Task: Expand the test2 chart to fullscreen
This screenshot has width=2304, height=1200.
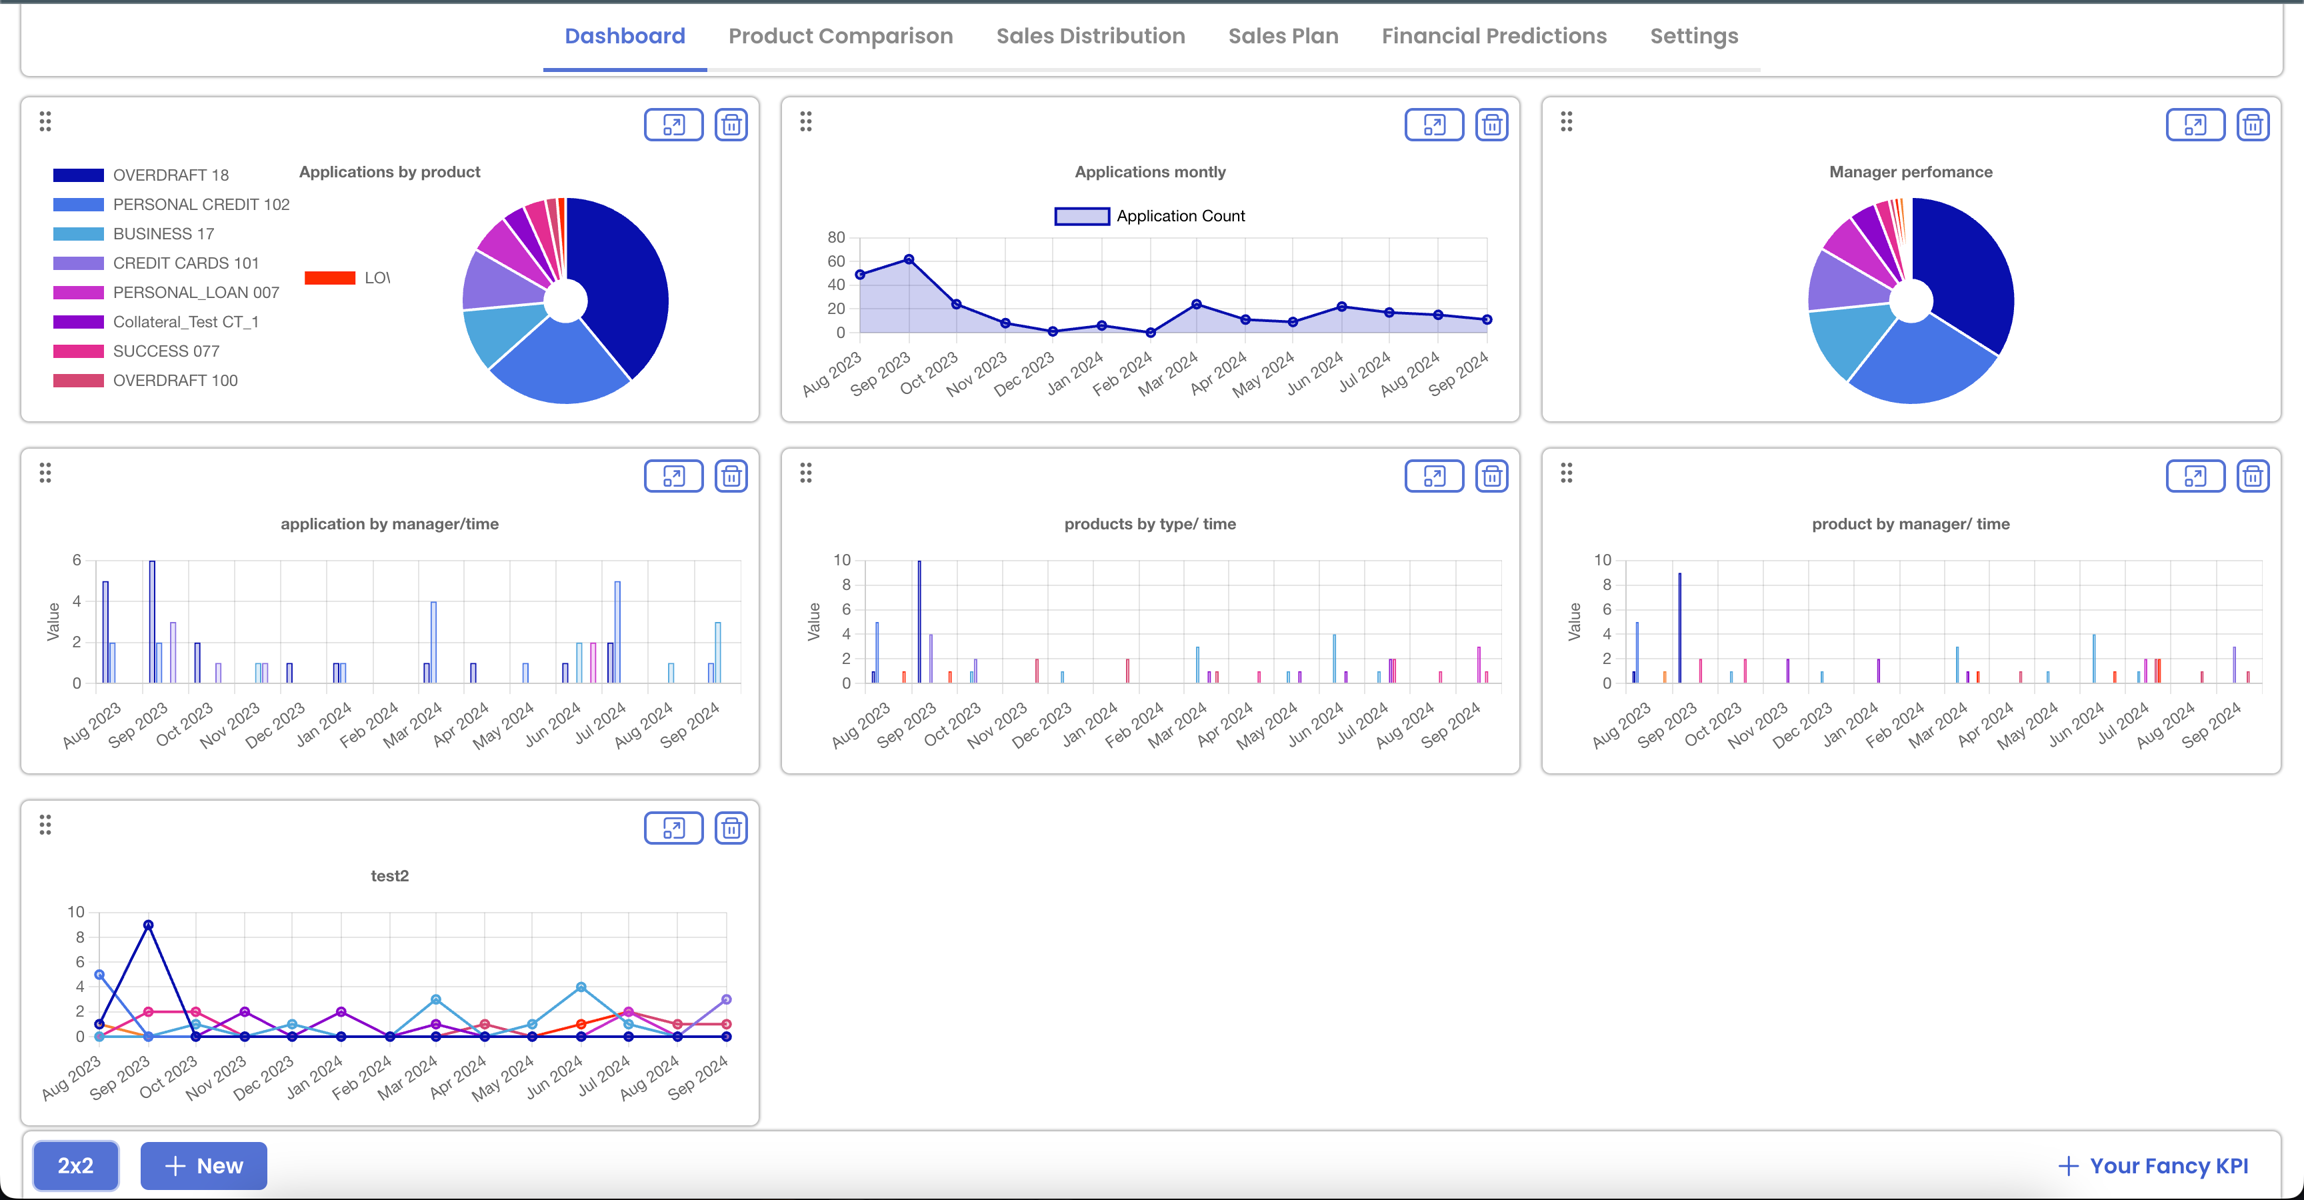Action: pyautogui.click(x=673, y=828)
